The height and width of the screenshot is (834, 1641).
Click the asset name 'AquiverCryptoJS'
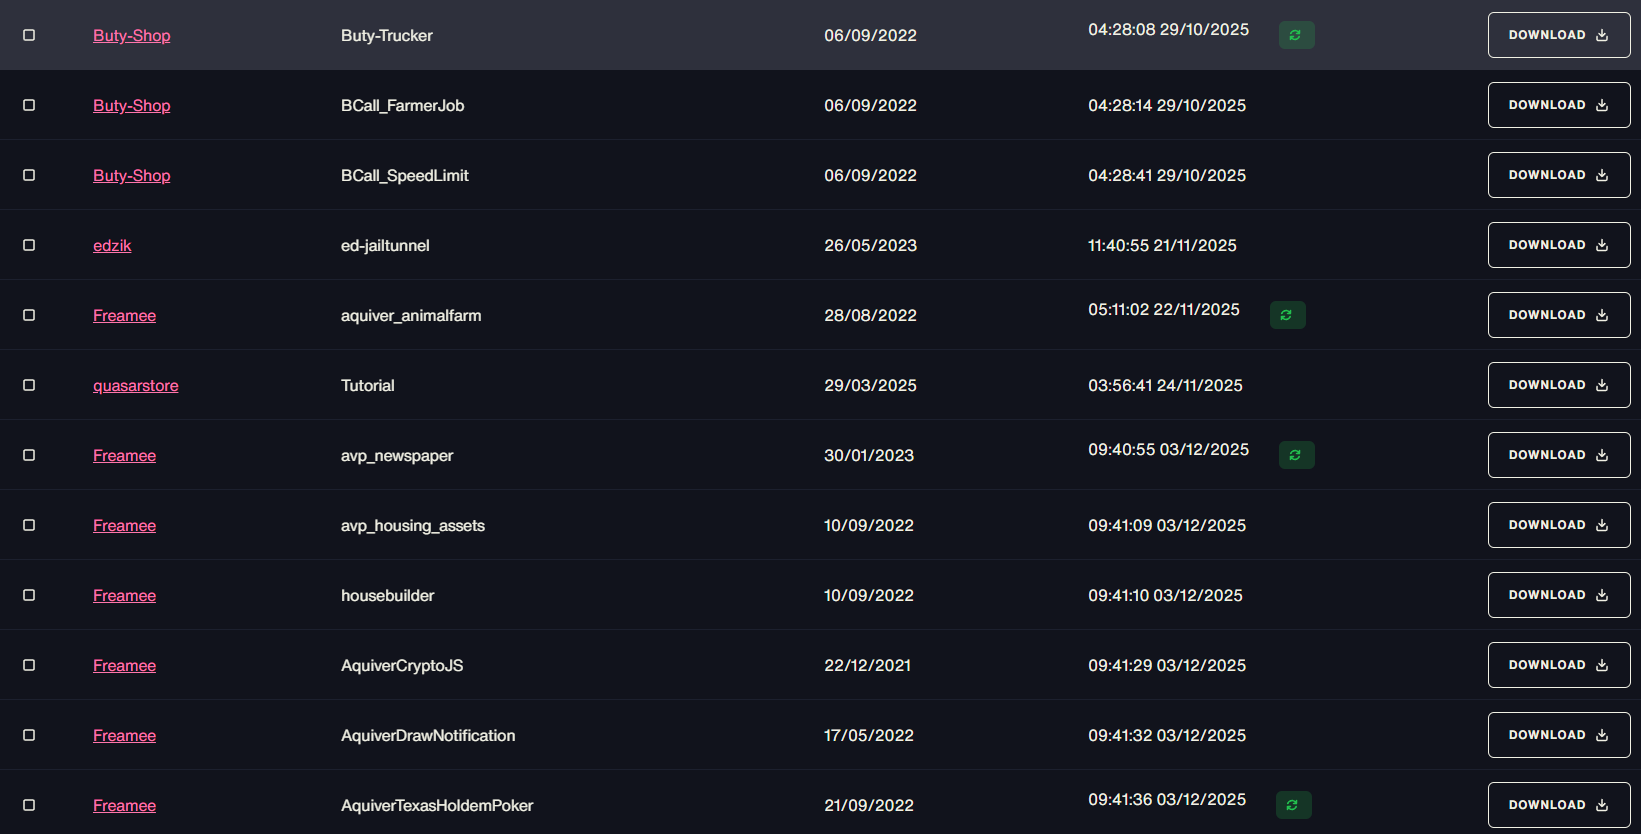(402, 665)
